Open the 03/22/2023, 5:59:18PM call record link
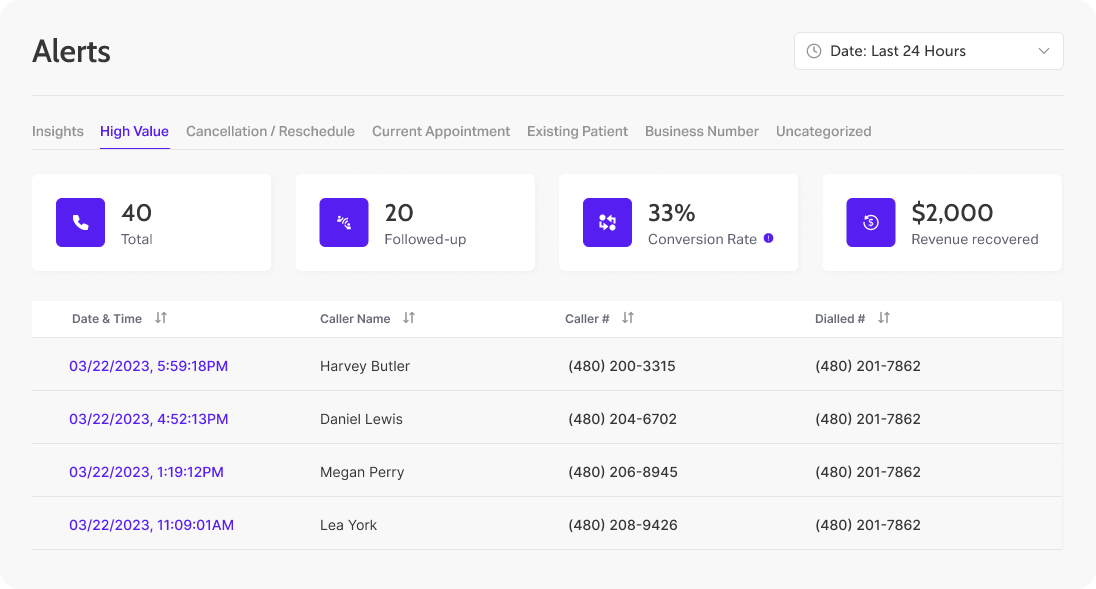 tap(147, 366)
